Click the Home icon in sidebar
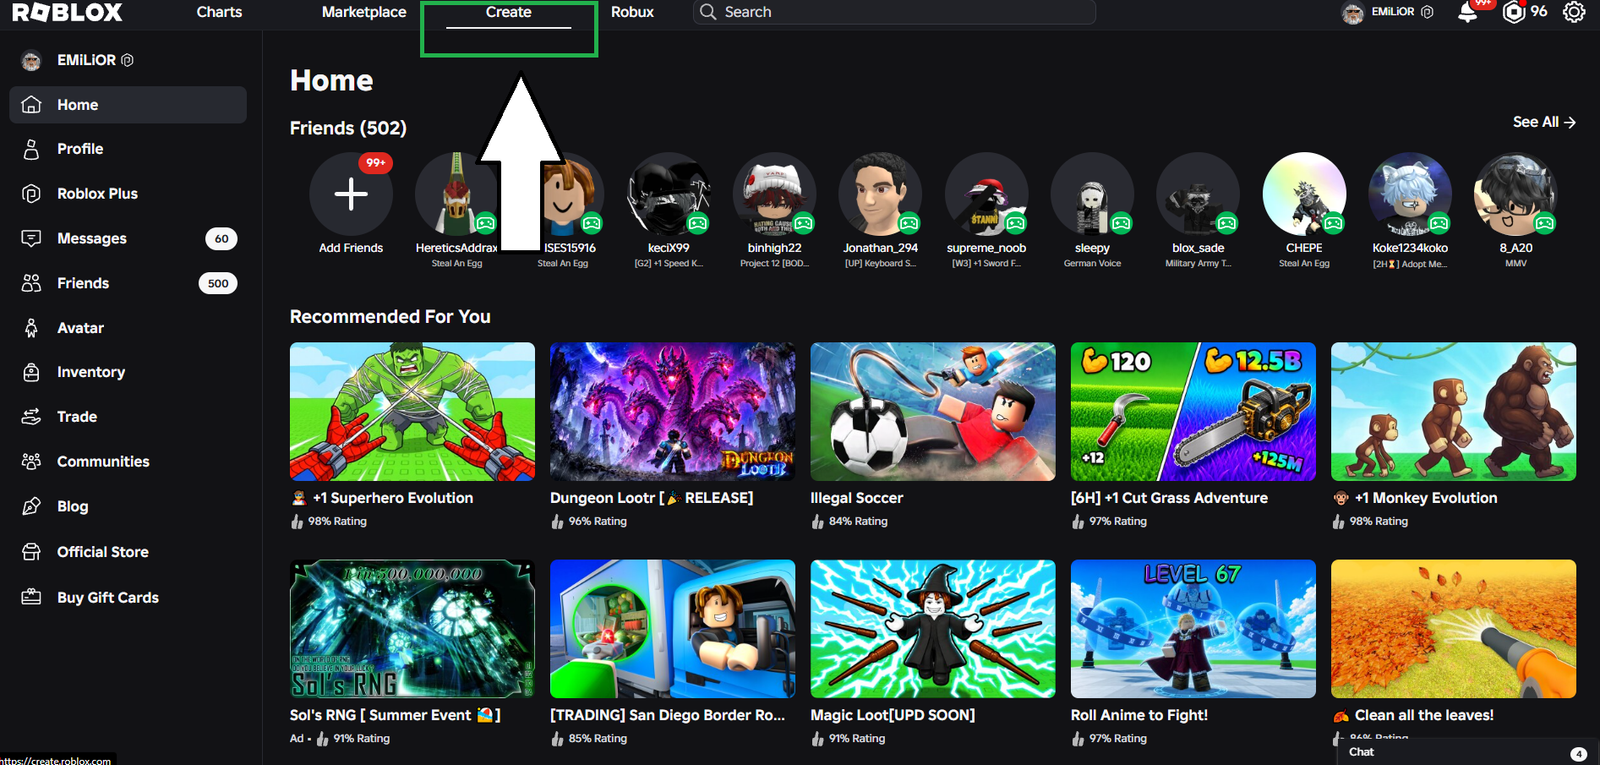 (x=31, y=105)
